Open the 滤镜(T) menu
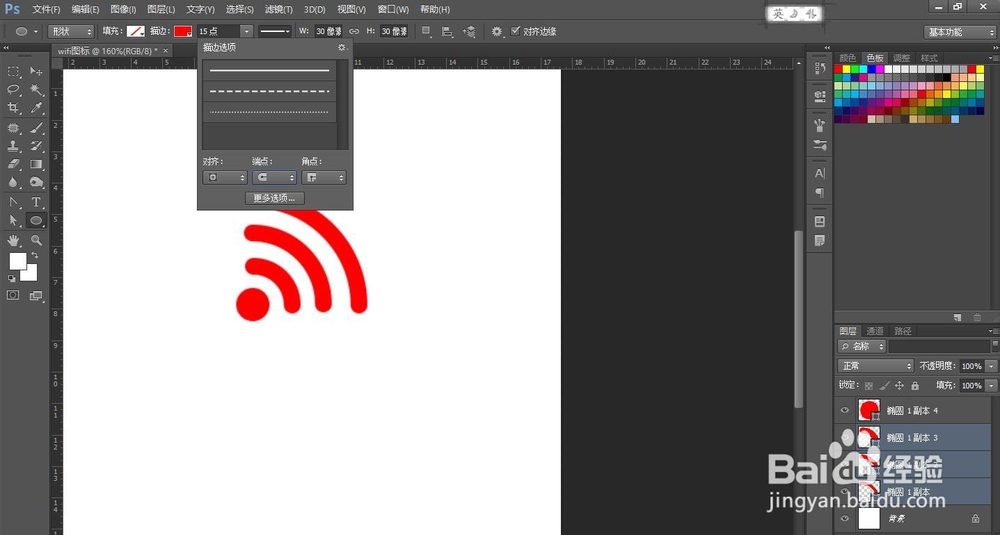 coord(279,10)
